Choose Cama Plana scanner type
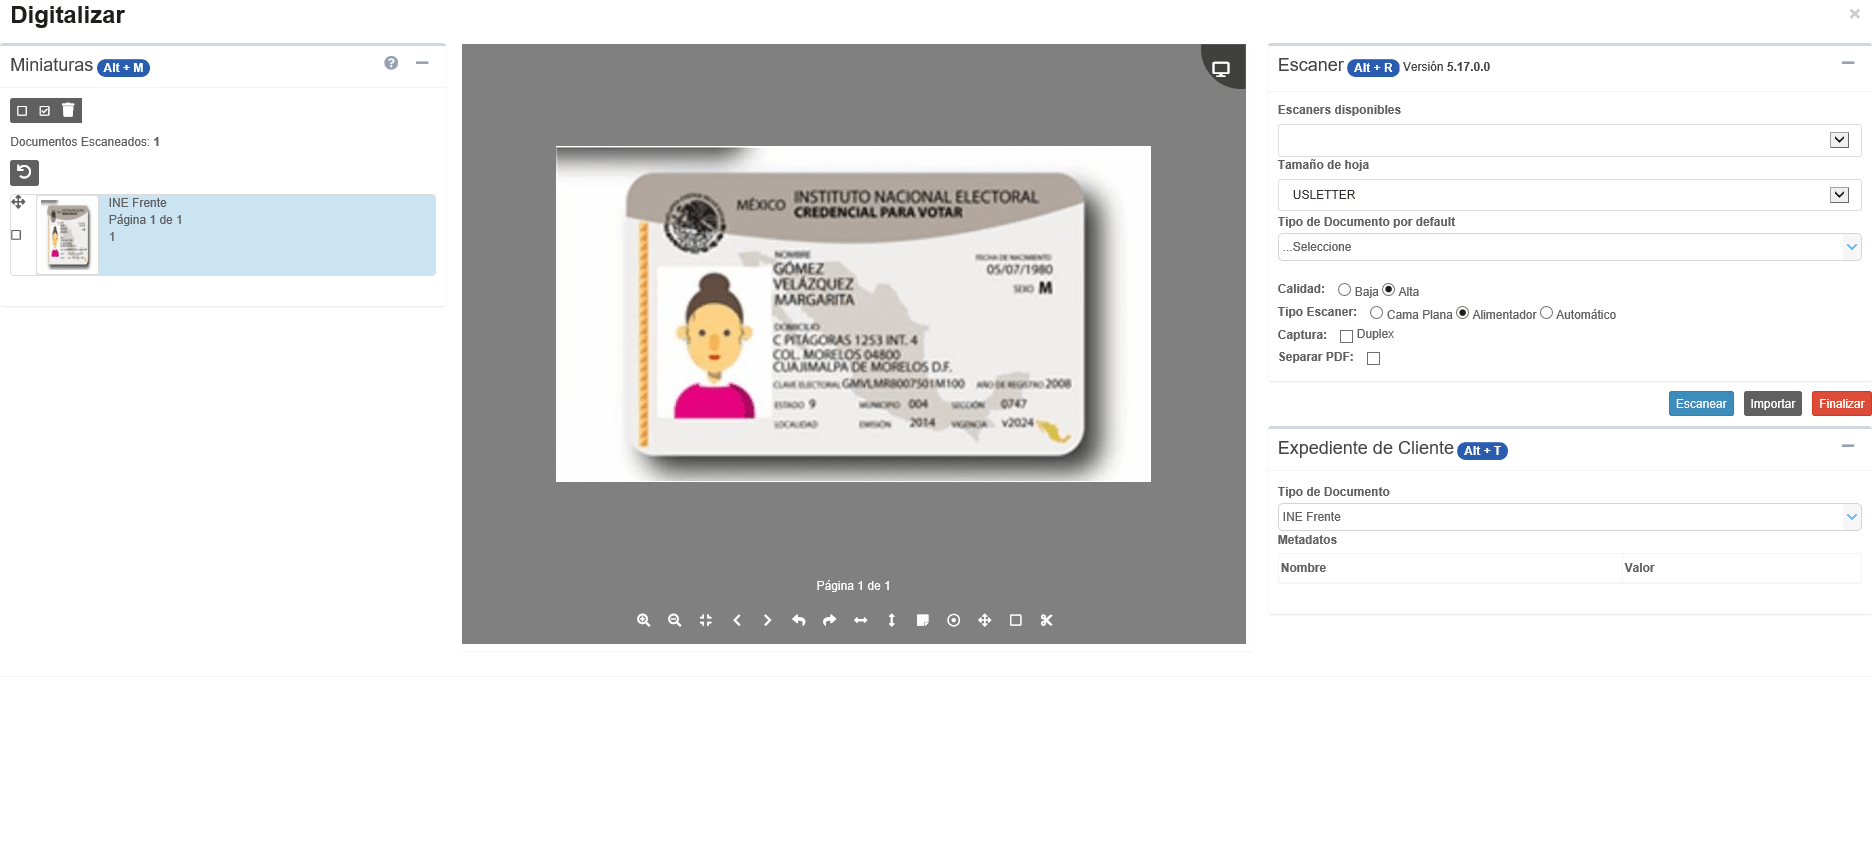The width and height of the screenshot is (1872, 866). pos(1376,313)
